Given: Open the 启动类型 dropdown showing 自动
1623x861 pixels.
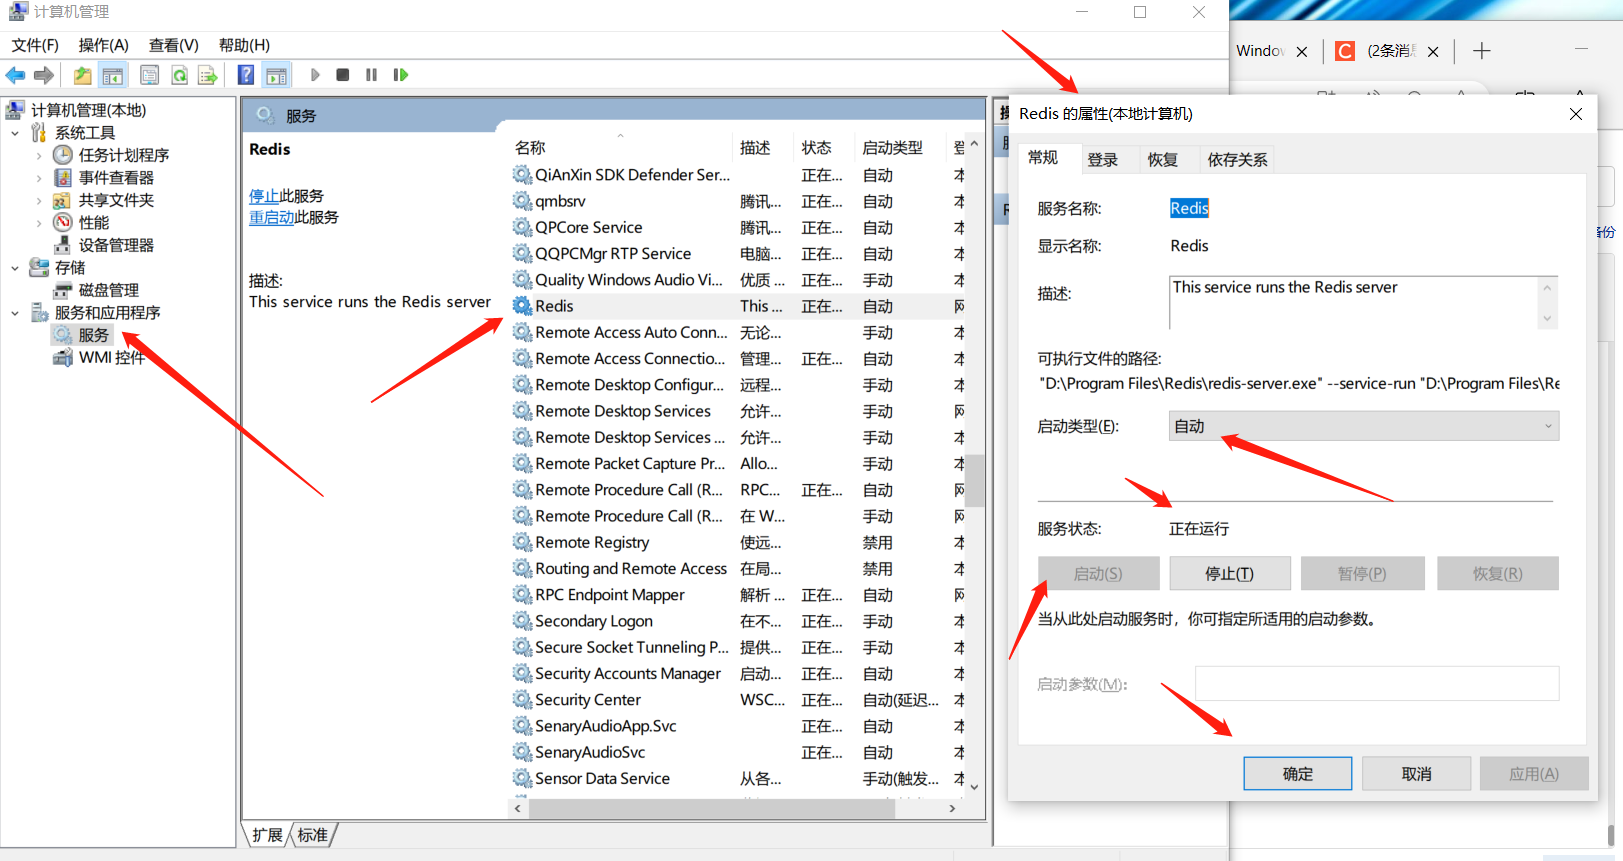Looking at the screenshot, I should [x=1364, y=426].
